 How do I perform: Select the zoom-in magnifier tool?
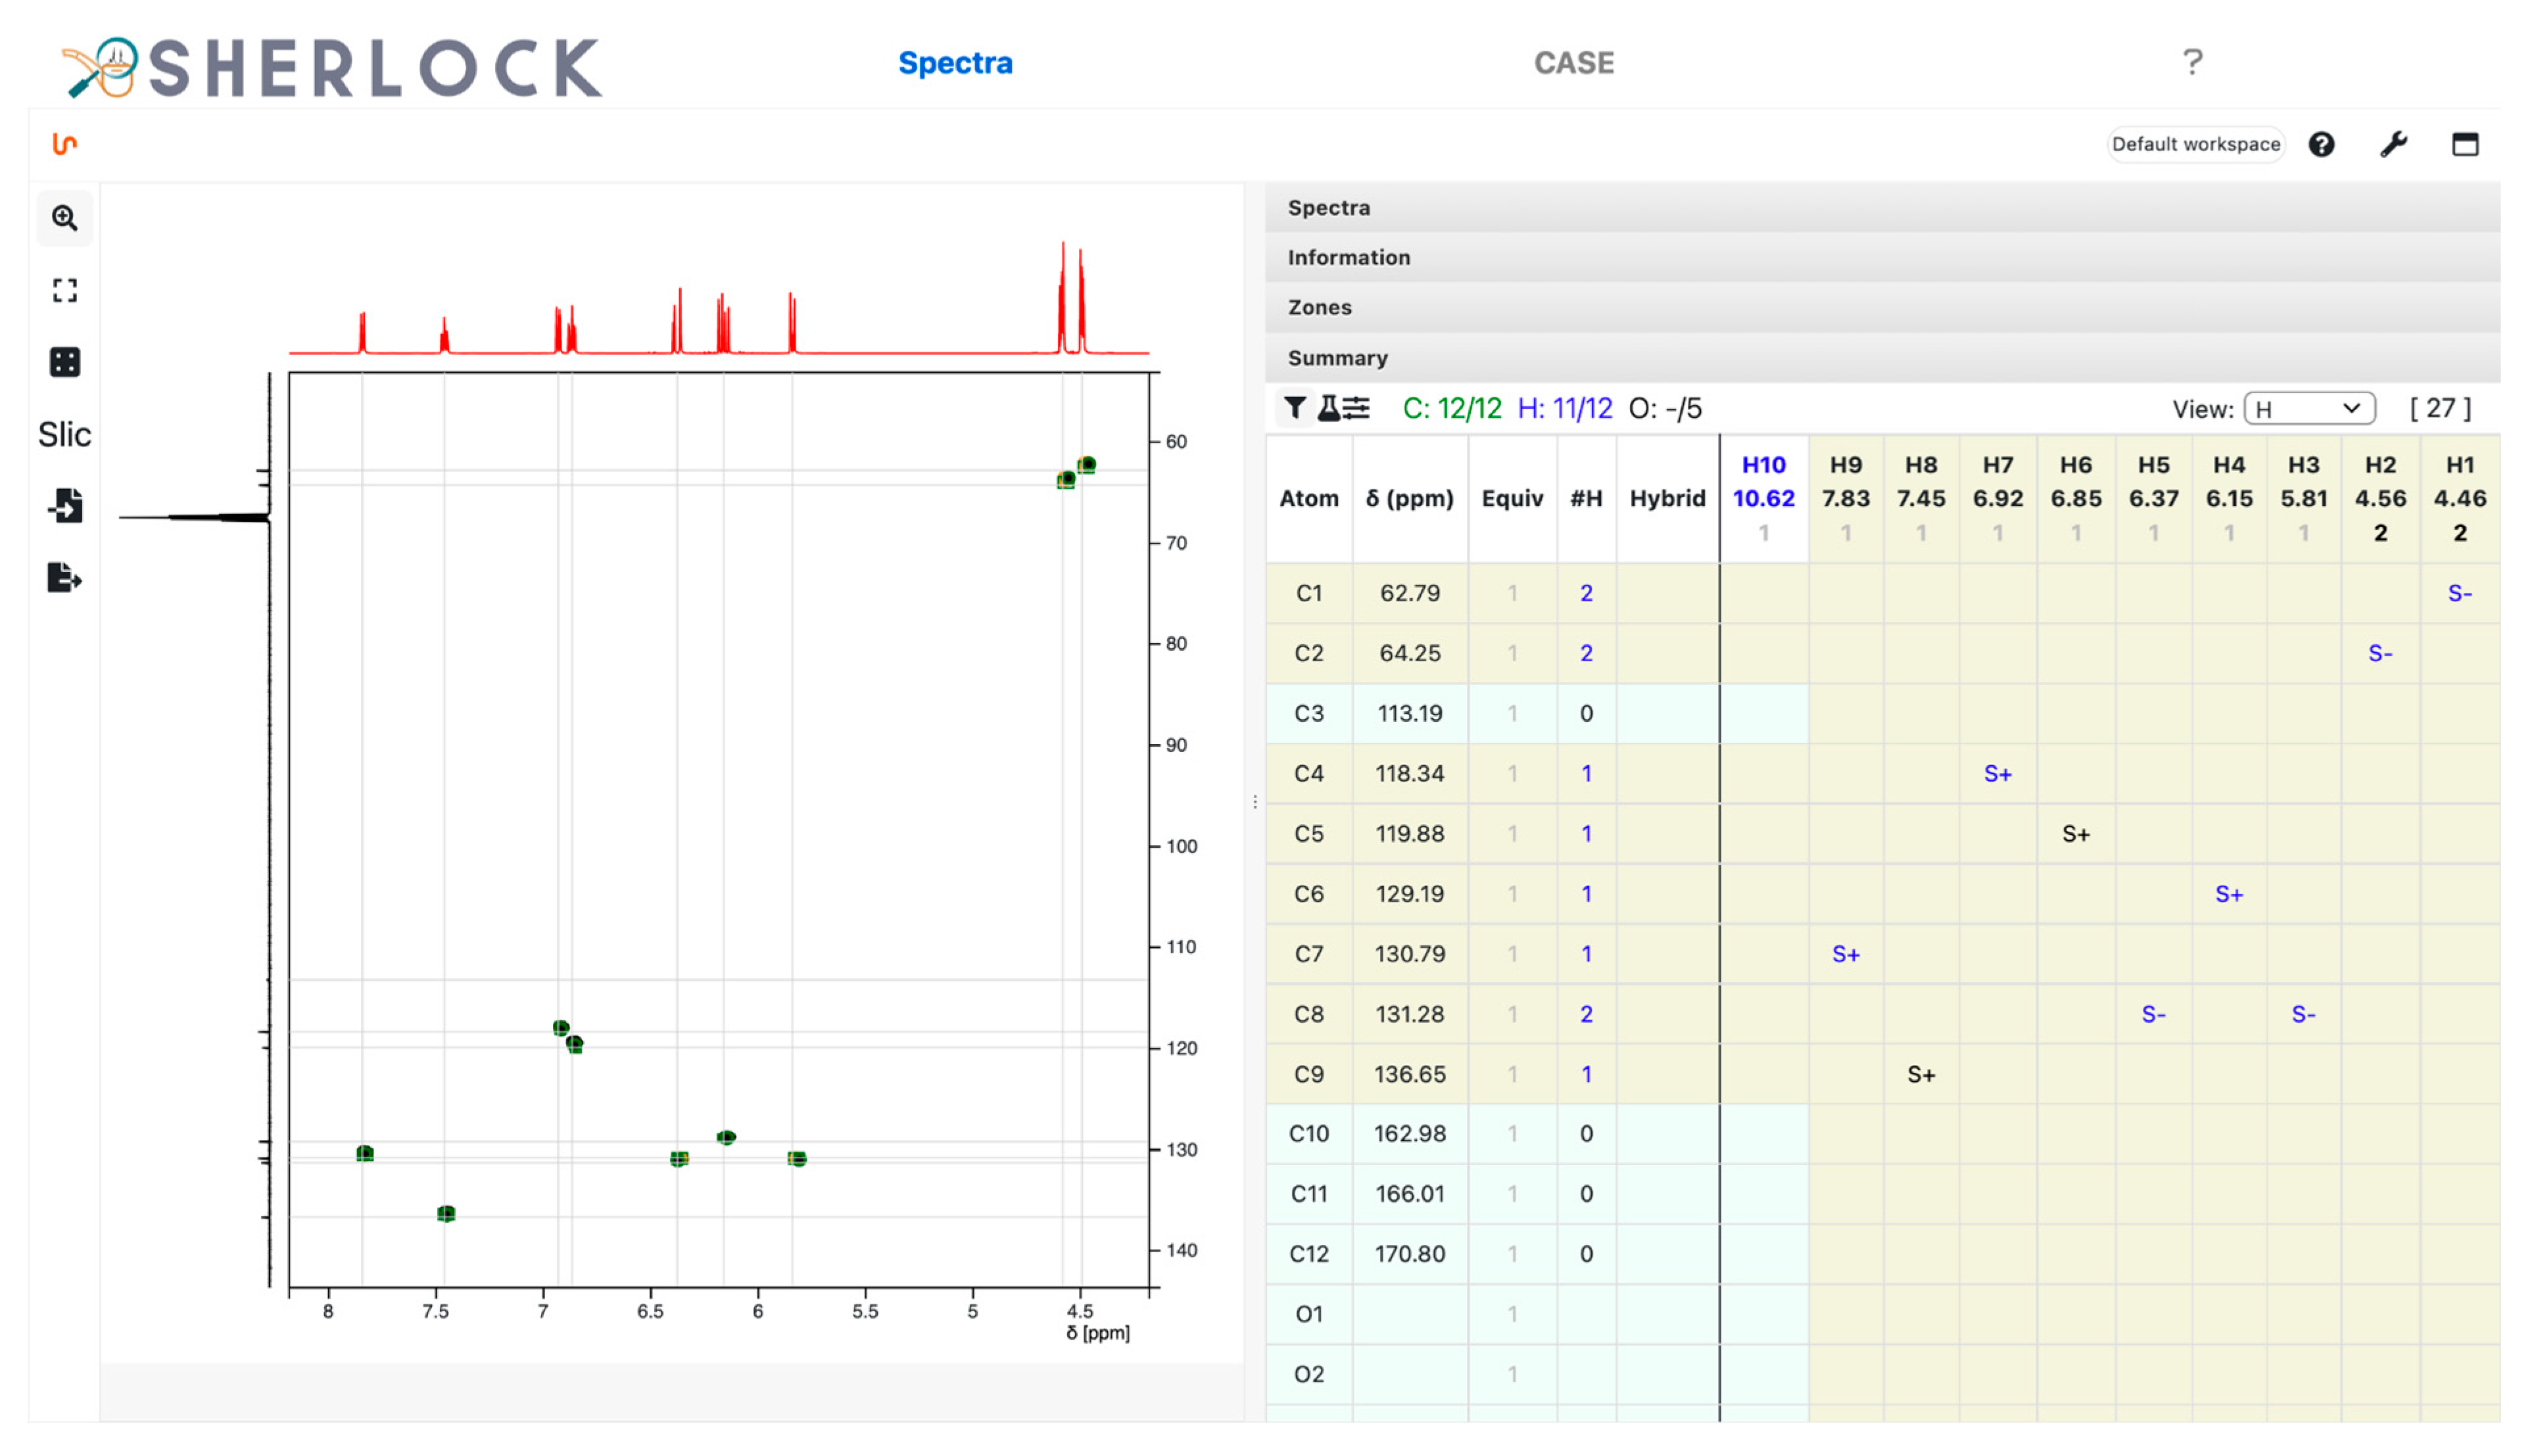65,218
